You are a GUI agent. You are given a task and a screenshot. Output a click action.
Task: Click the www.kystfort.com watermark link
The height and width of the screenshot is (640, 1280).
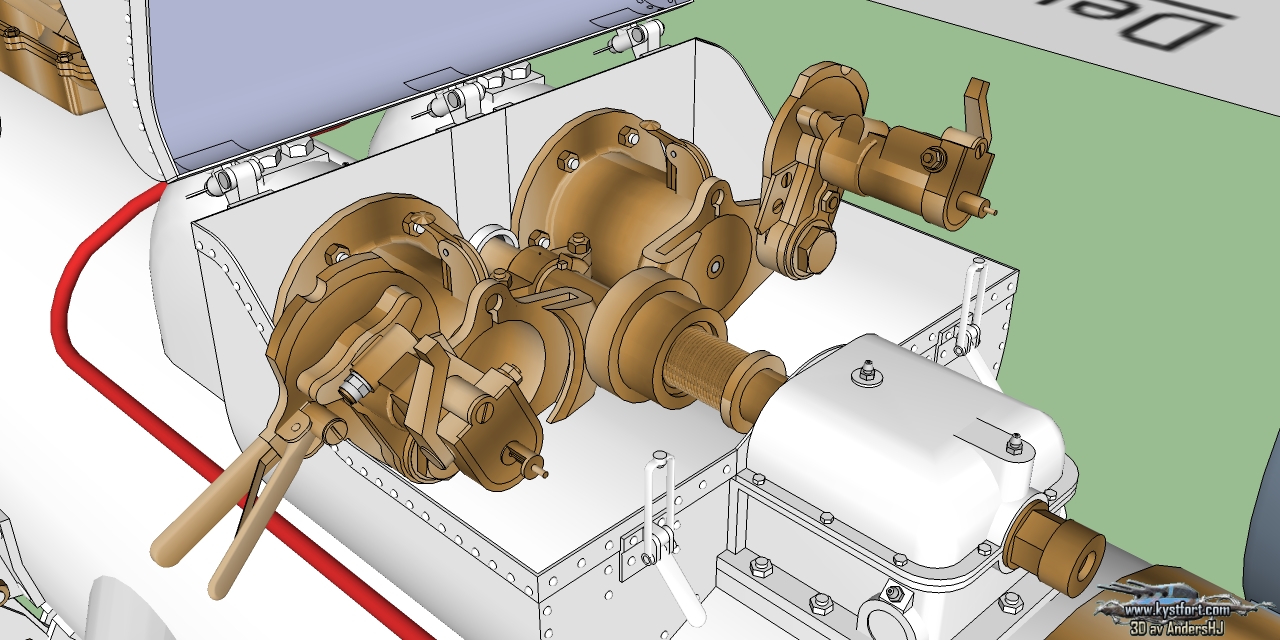click(x=1177, y=610)
